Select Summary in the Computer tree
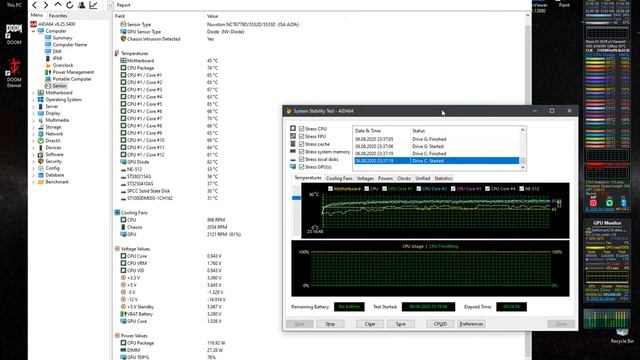Image resolution: width=640 pixels, height=360 pixels. tap(62, 38)
